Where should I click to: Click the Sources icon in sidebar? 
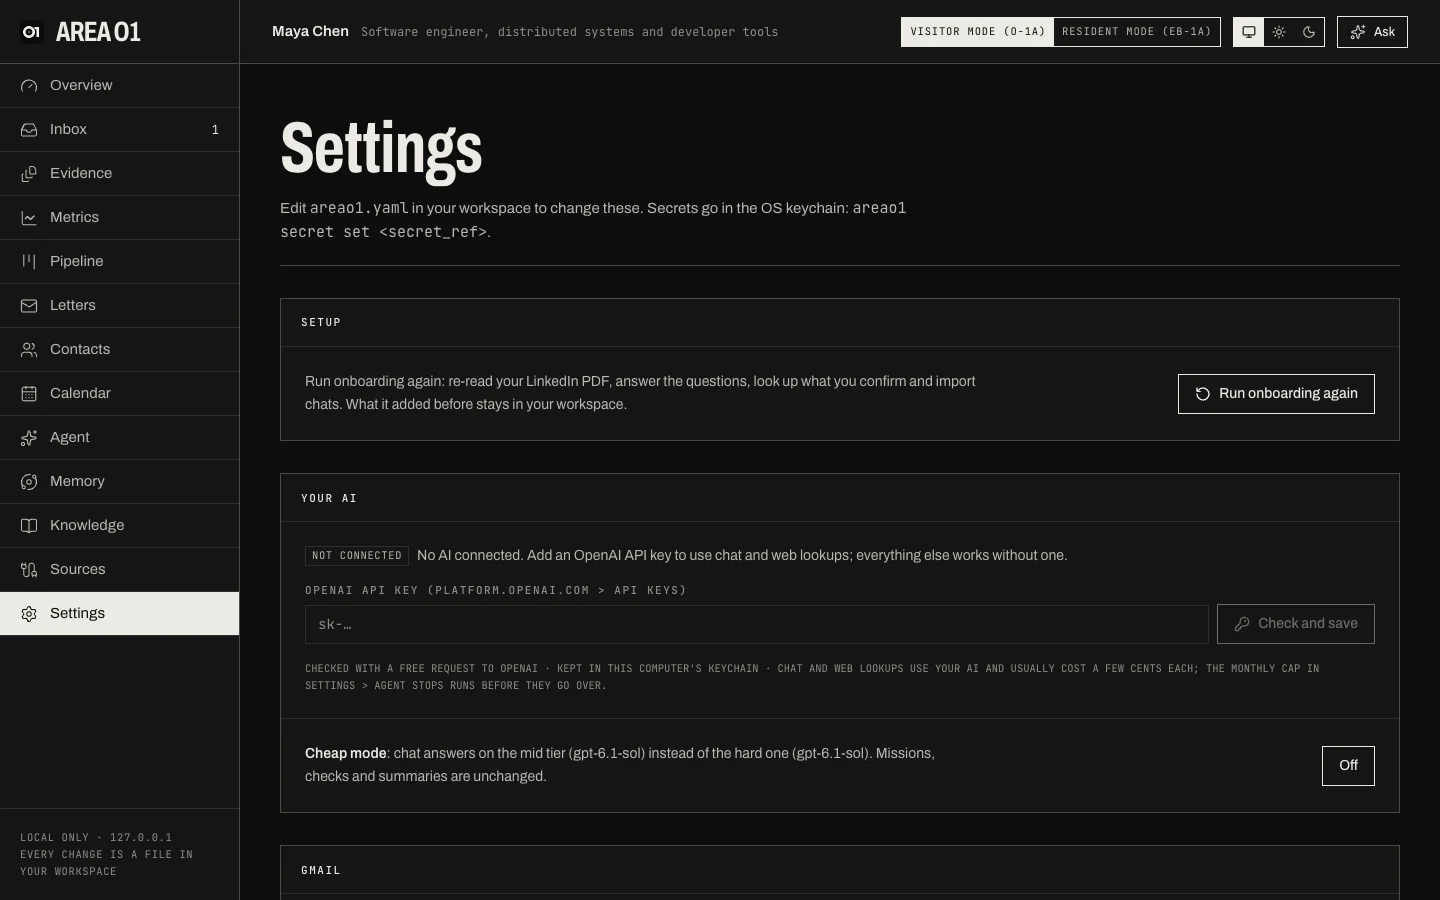[x=29, y=570]
